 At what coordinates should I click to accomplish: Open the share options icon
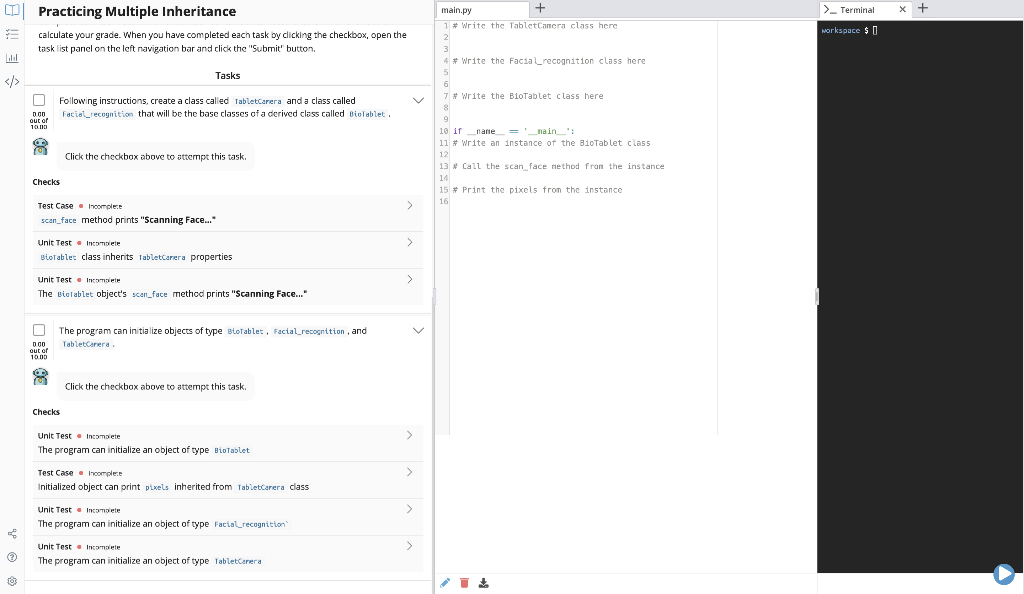coord(11,533)
